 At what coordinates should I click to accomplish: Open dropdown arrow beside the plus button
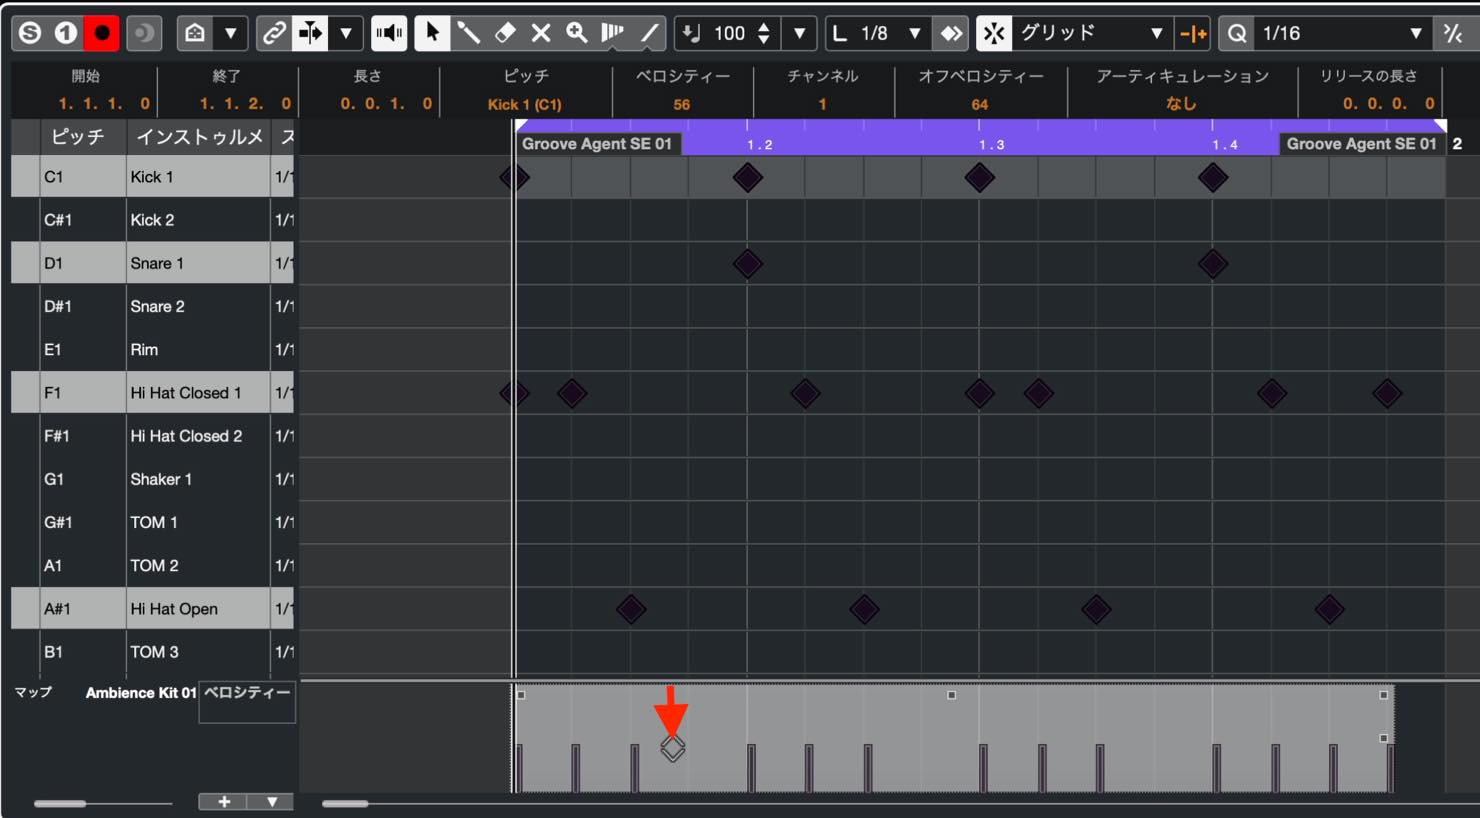(x=271, y=802)
